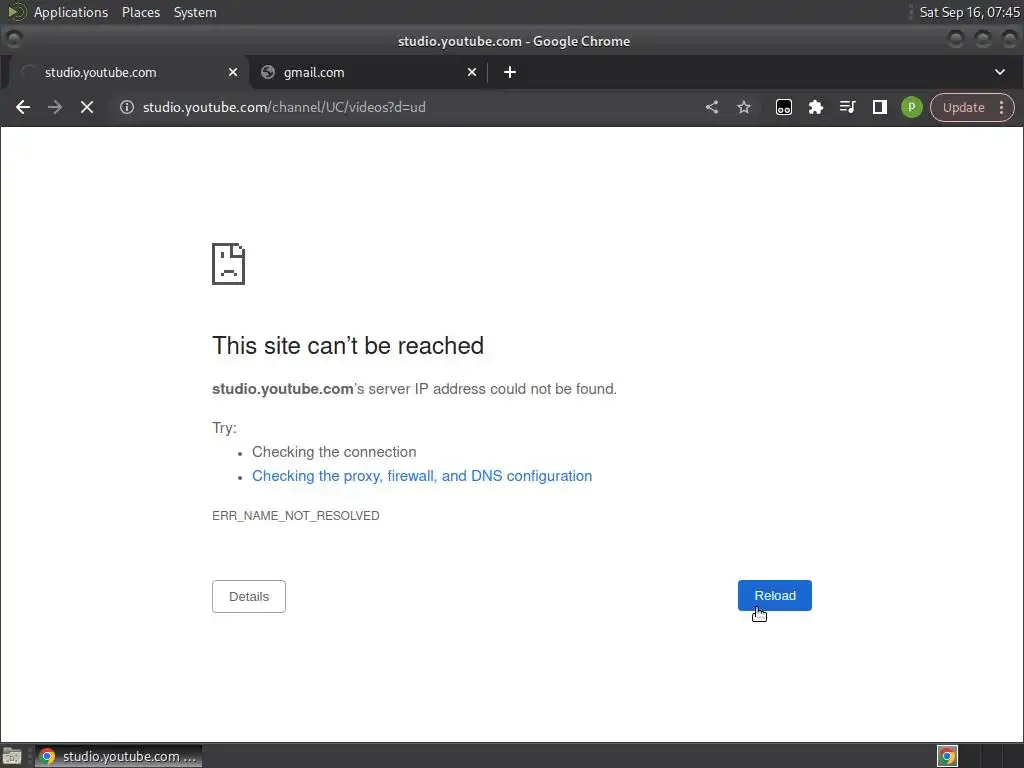This screenshot has width=1024, height=768.
Task: View site information icon in address bar
Action: click(127, 107)
